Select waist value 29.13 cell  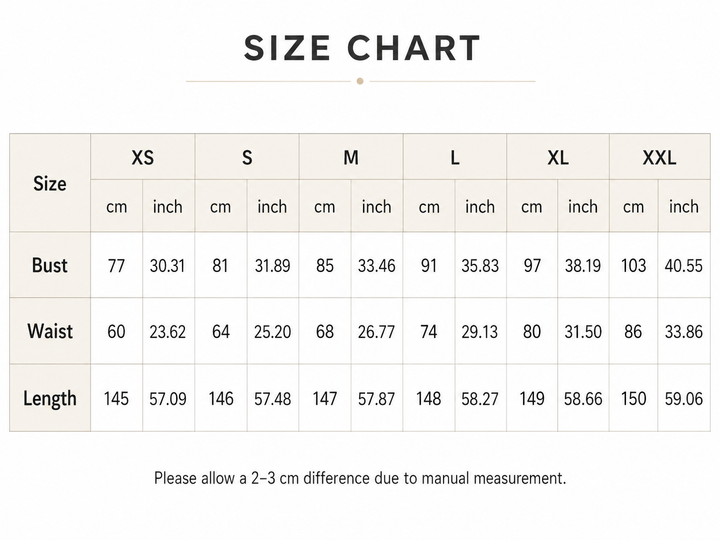point(480,331)
